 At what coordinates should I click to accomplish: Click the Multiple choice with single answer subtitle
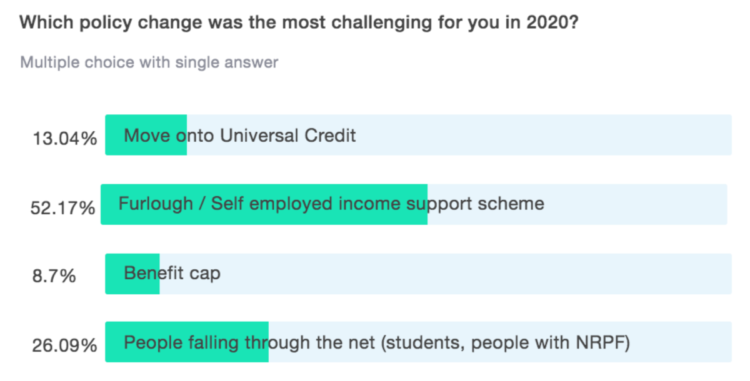[149, 62]
